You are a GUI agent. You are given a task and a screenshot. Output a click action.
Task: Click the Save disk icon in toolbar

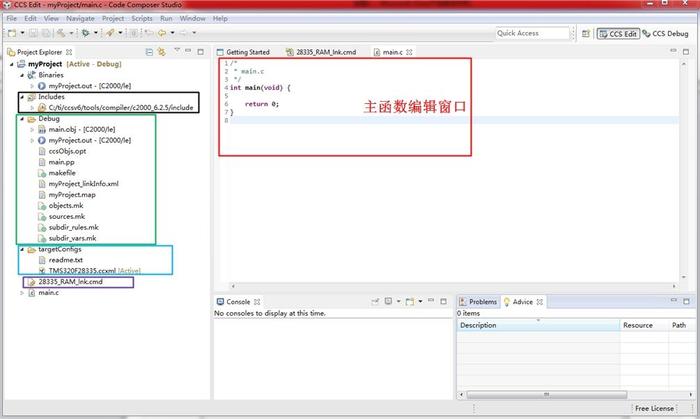[x=33, y=33]
